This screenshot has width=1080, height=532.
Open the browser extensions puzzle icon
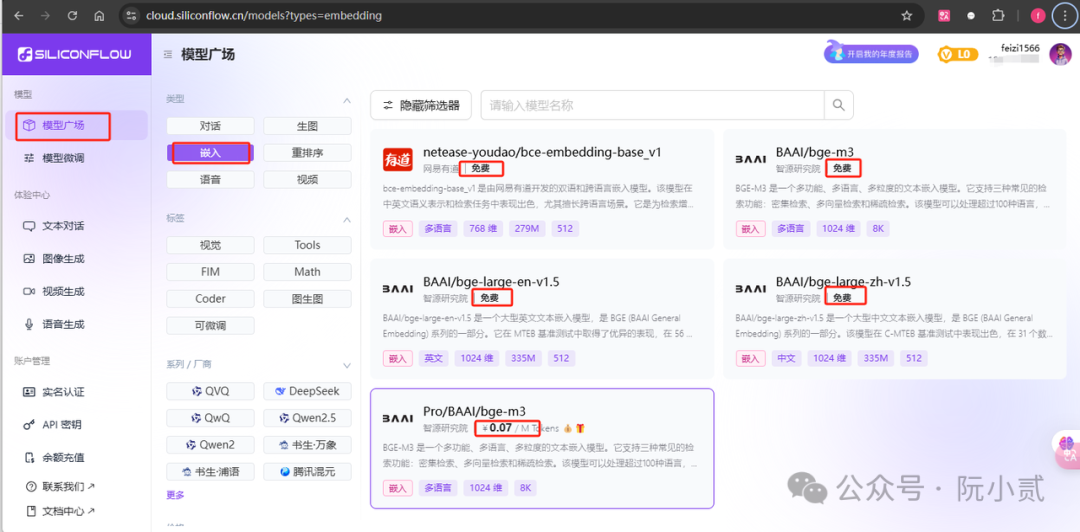tap(997, 15)
